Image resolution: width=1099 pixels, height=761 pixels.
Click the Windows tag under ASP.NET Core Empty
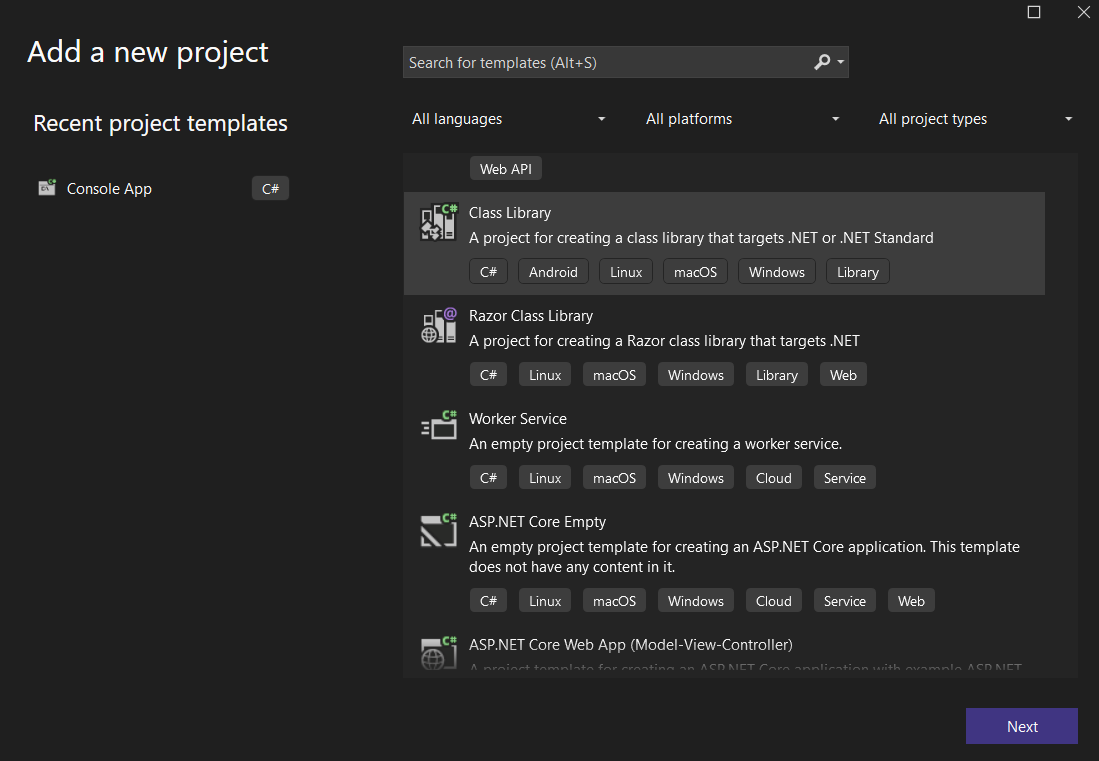click(x=695, y=601)
